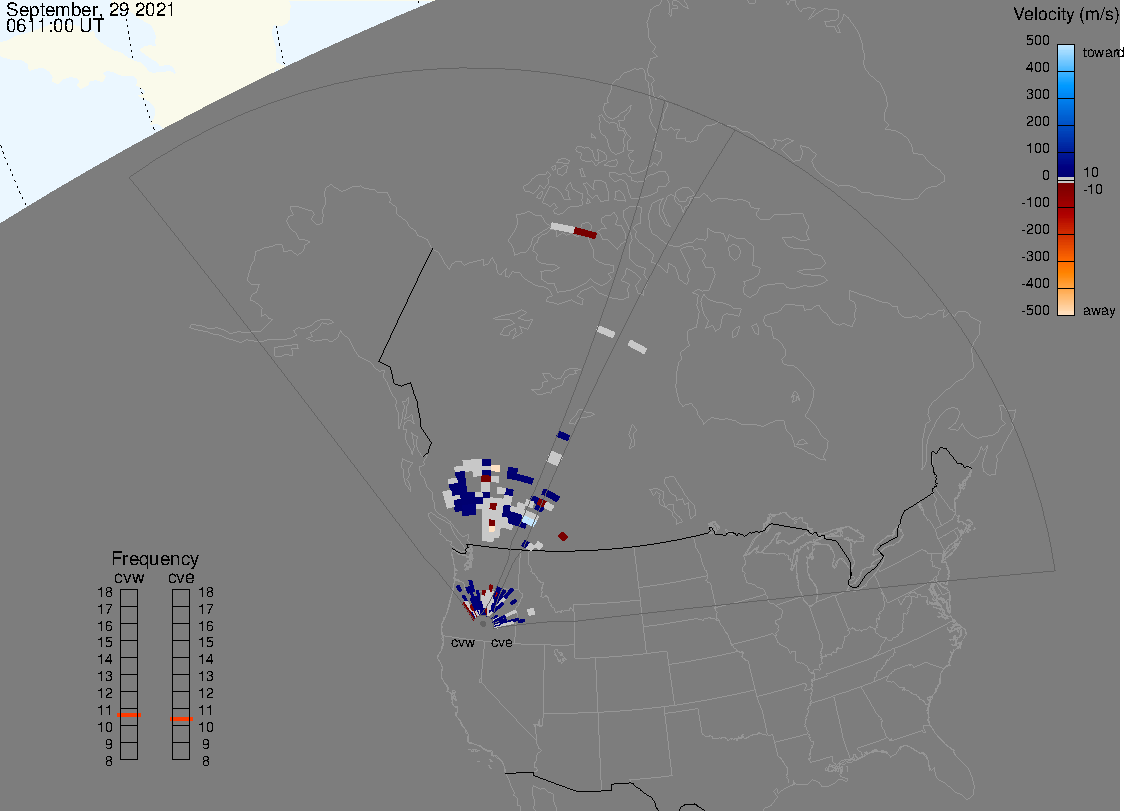
Task: Click the 400 value on velocity scale
Action: point(1037,67)
